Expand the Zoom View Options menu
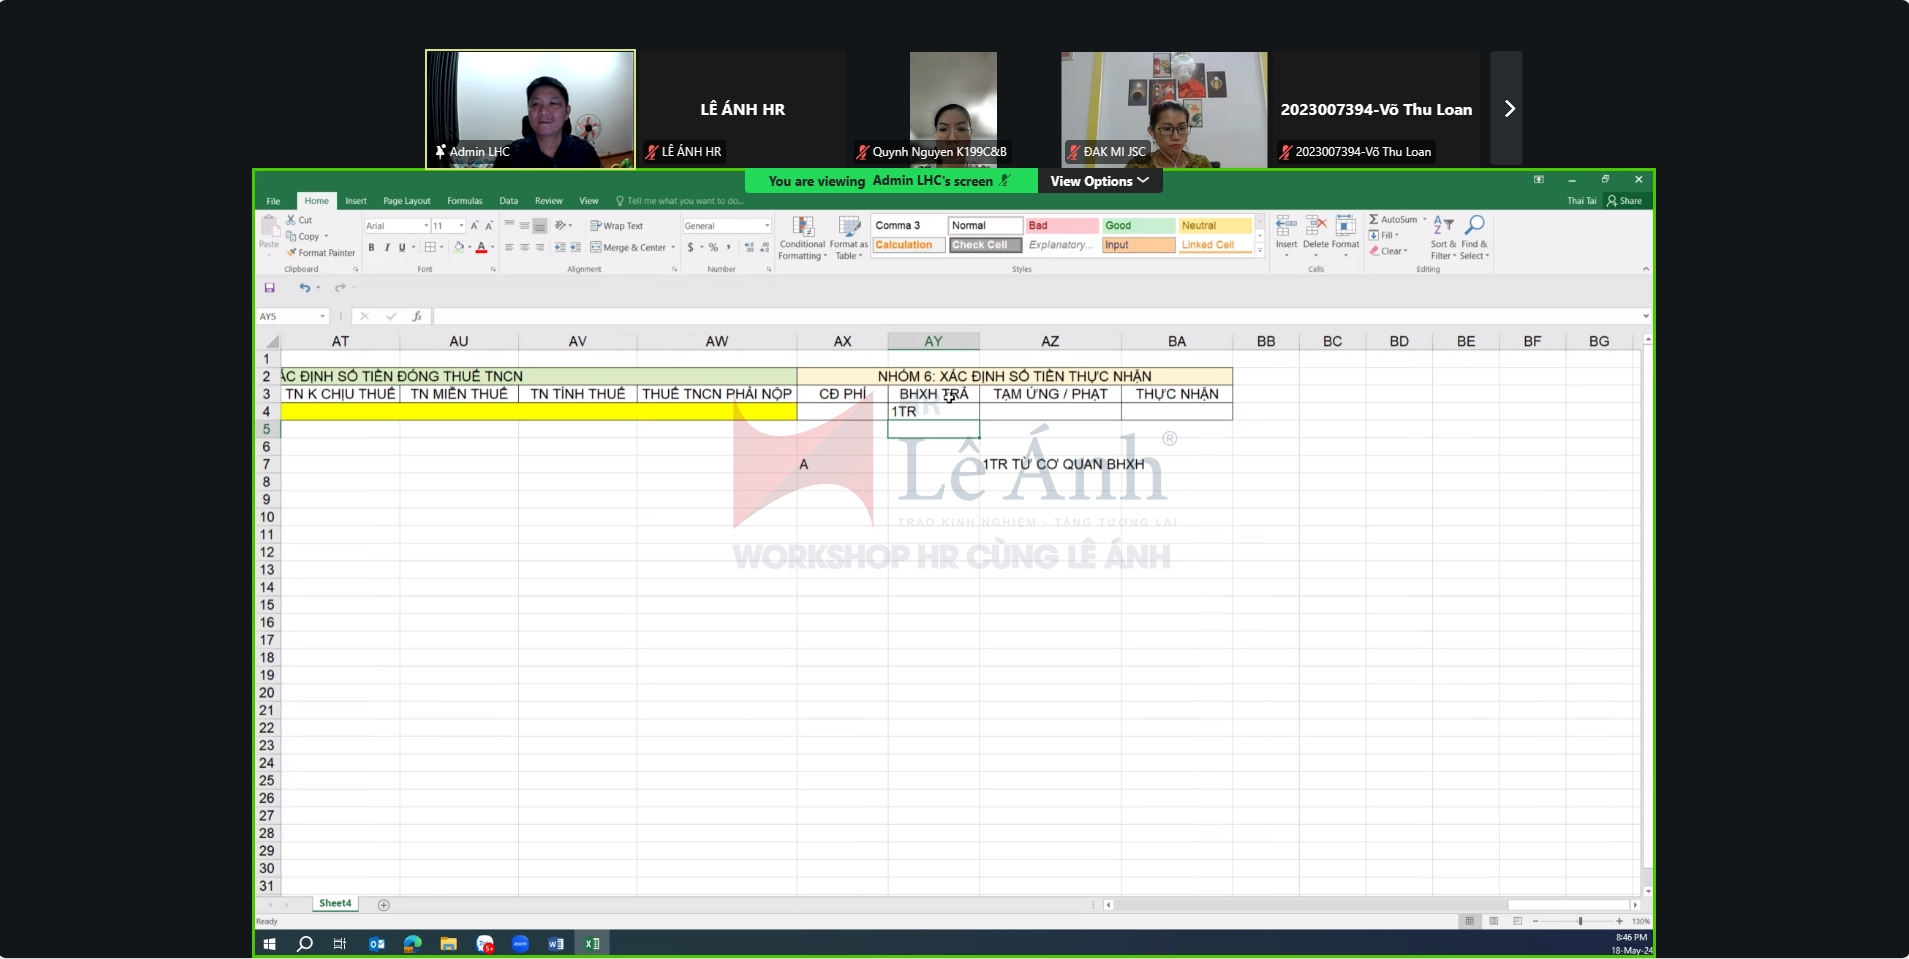This screenshot has height=959, width=1909. 1099,181
